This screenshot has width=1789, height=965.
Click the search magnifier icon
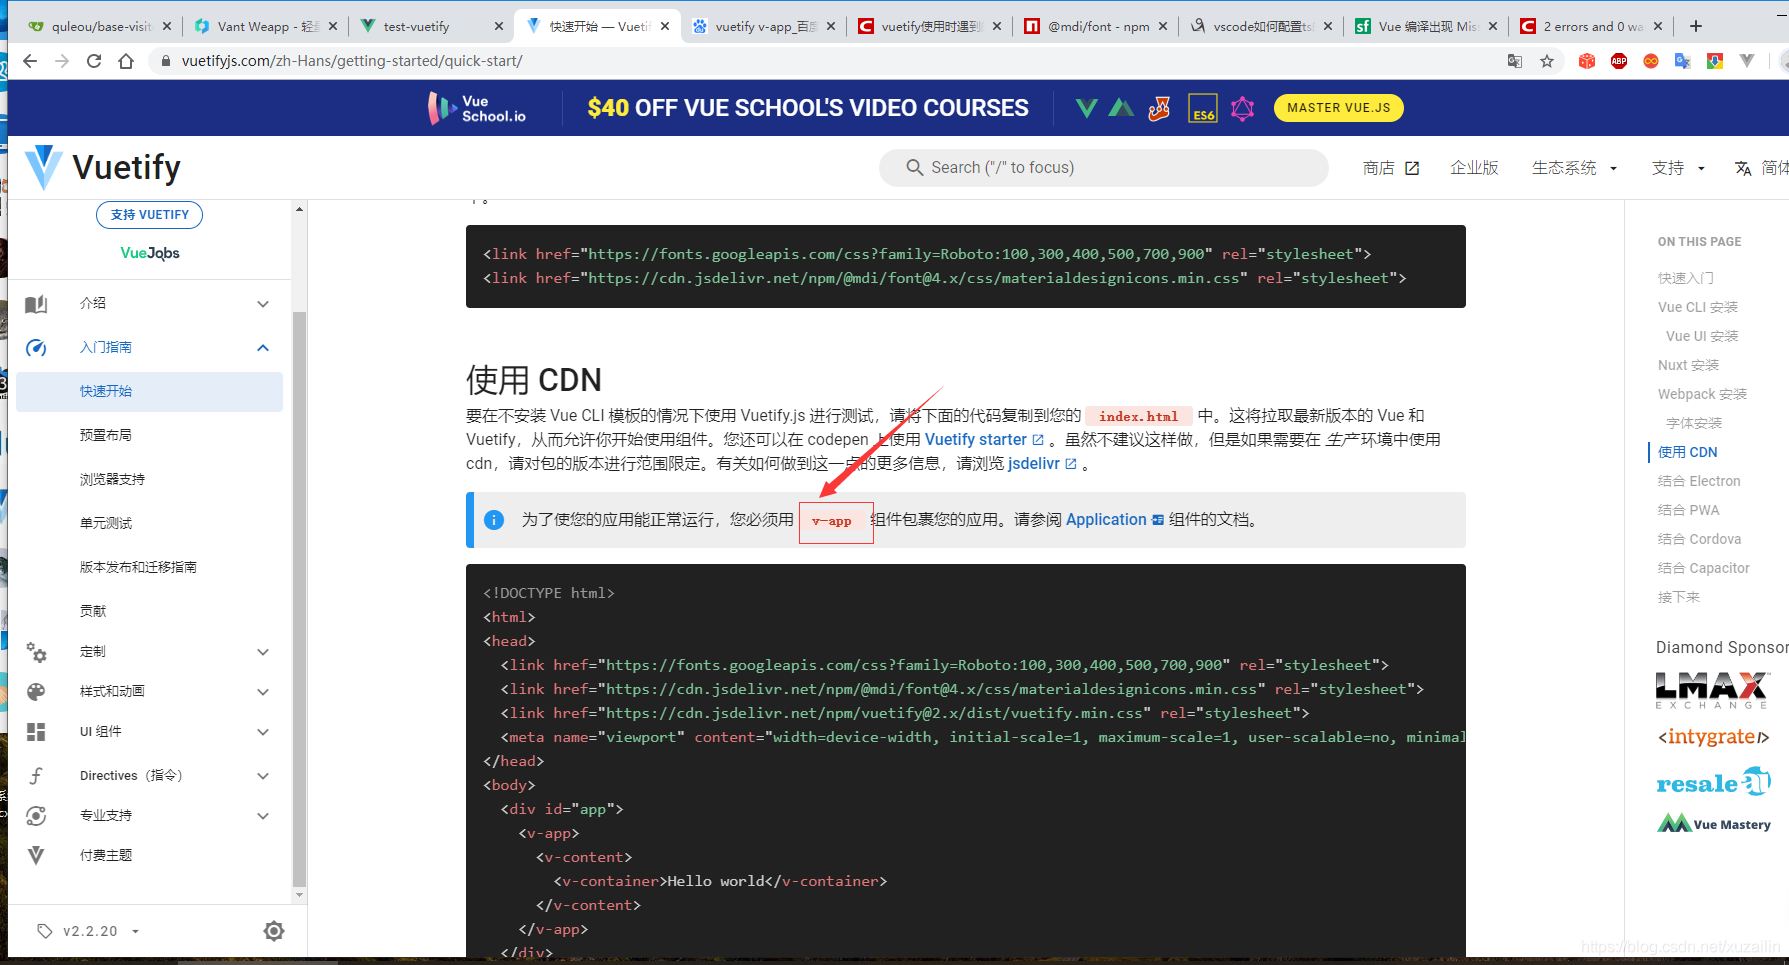(x=914, y=167)
